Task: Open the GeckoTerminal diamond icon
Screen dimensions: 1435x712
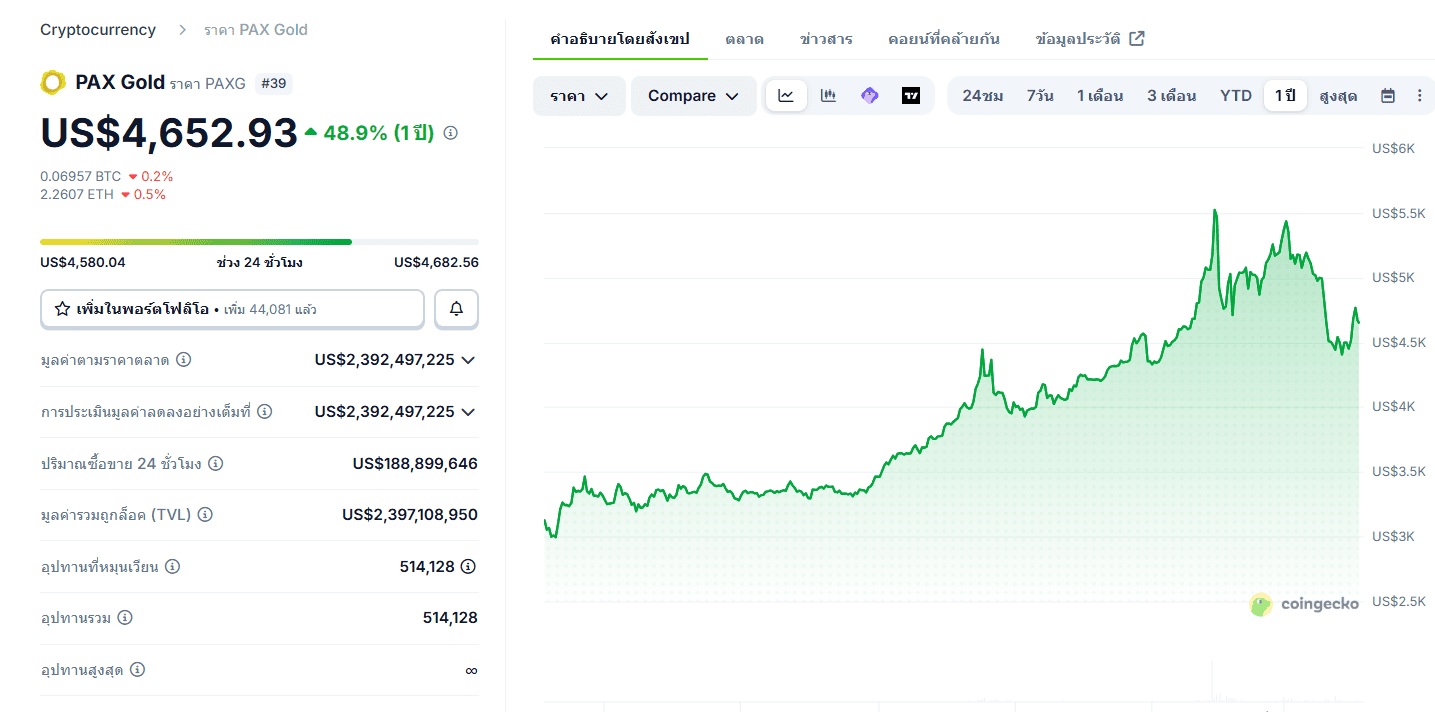Action: pyautogui.click(x=869, y=95)
